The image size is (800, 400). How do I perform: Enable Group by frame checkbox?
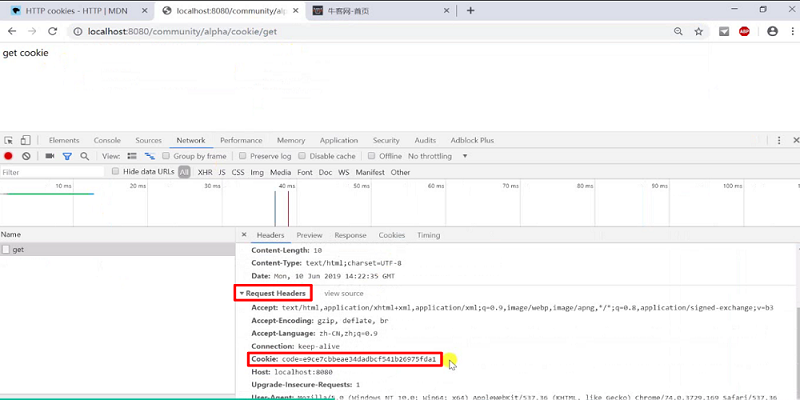pyautogui.click(x=166, y=156)
